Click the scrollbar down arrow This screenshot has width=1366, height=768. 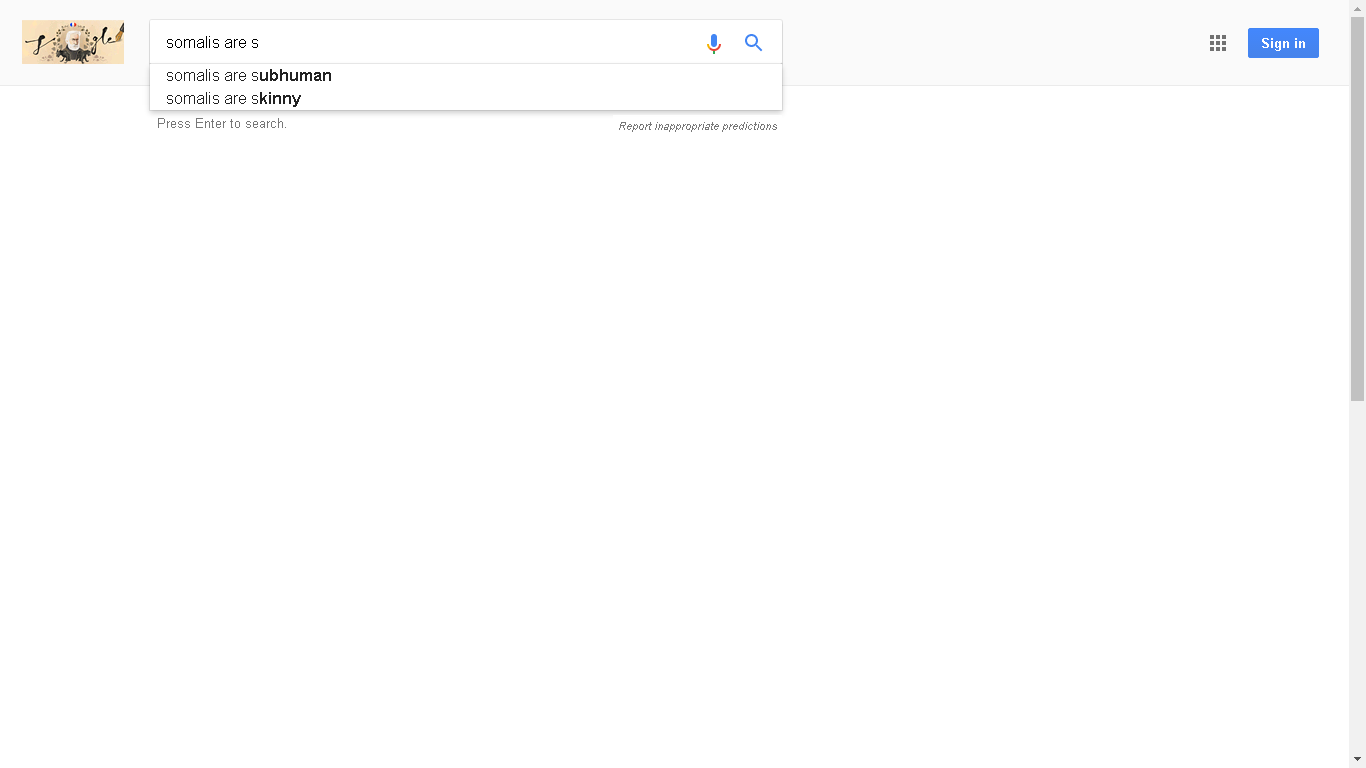[1357, 760]
